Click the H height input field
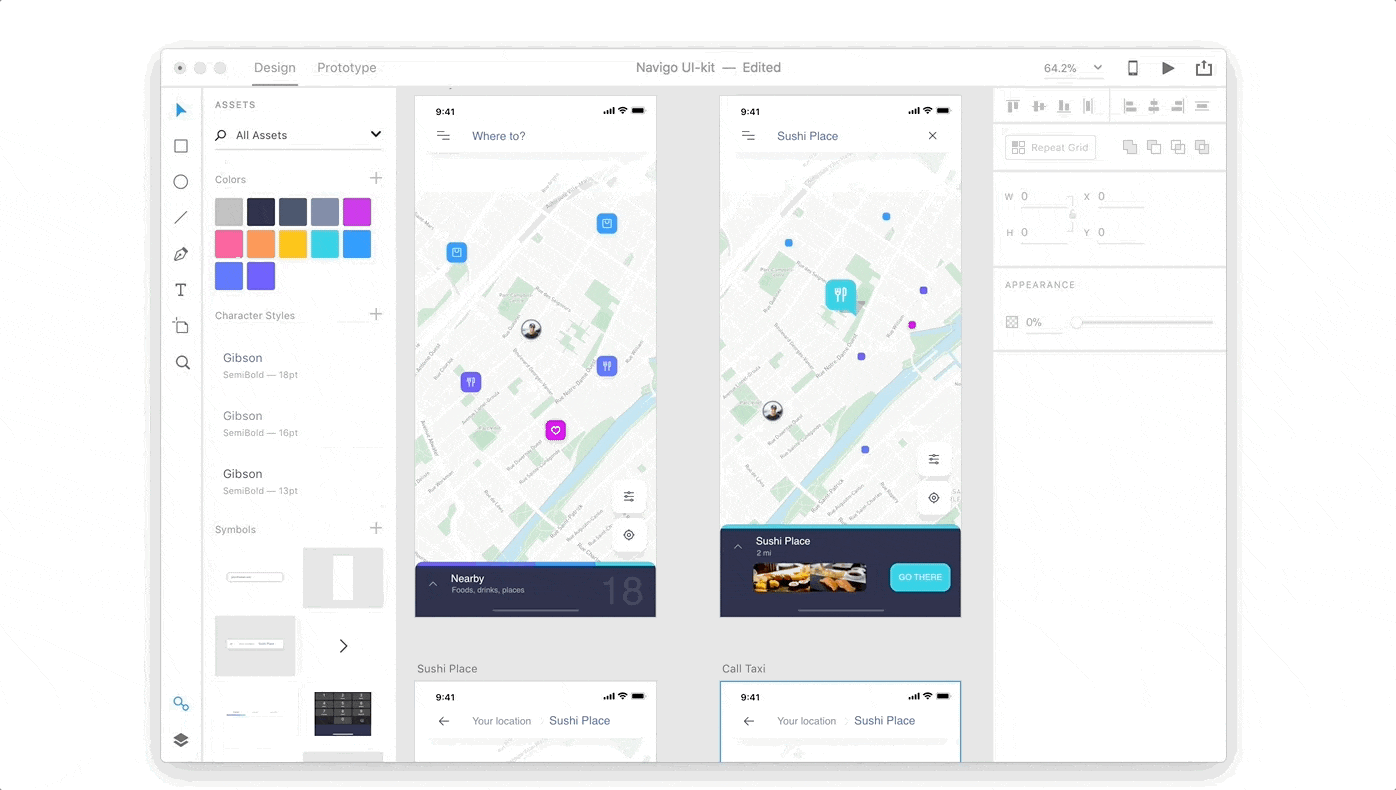 point(1044,233)
